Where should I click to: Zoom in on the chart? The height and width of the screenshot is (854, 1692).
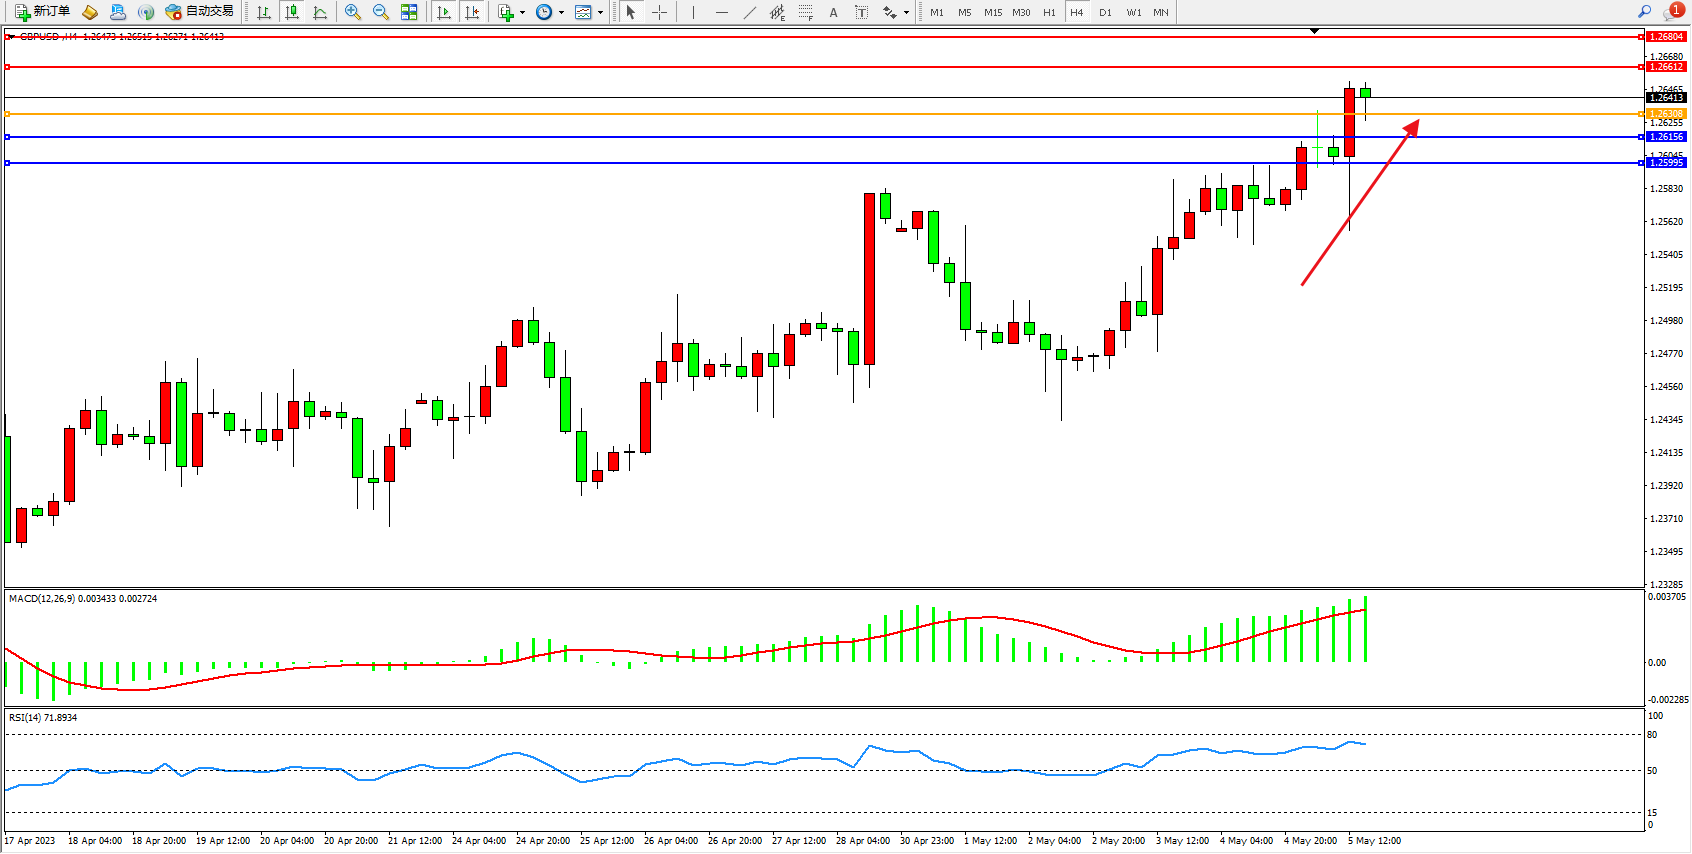(x=353, y=12)
